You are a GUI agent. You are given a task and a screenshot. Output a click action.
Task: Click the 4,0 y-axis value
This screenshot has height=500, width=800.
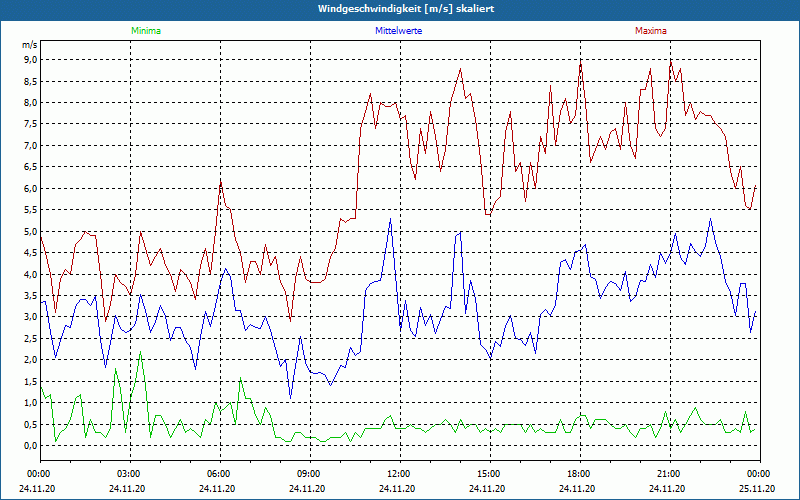coord(30,274)
